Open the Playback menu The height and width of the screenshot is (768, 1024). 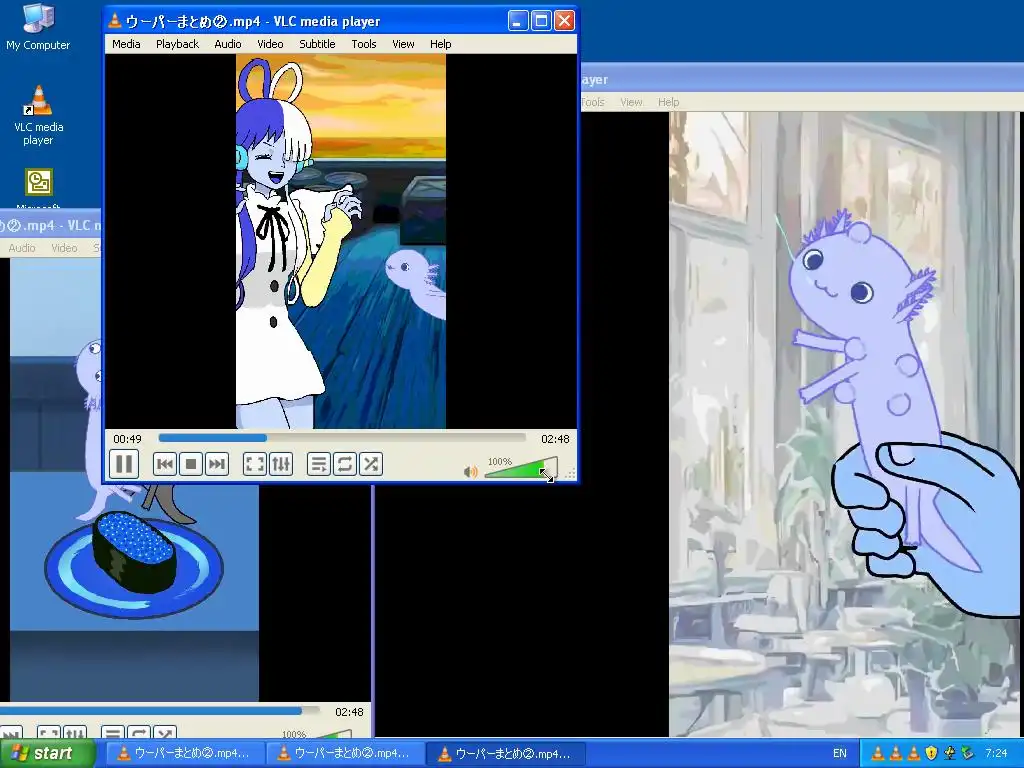[178, 44]
